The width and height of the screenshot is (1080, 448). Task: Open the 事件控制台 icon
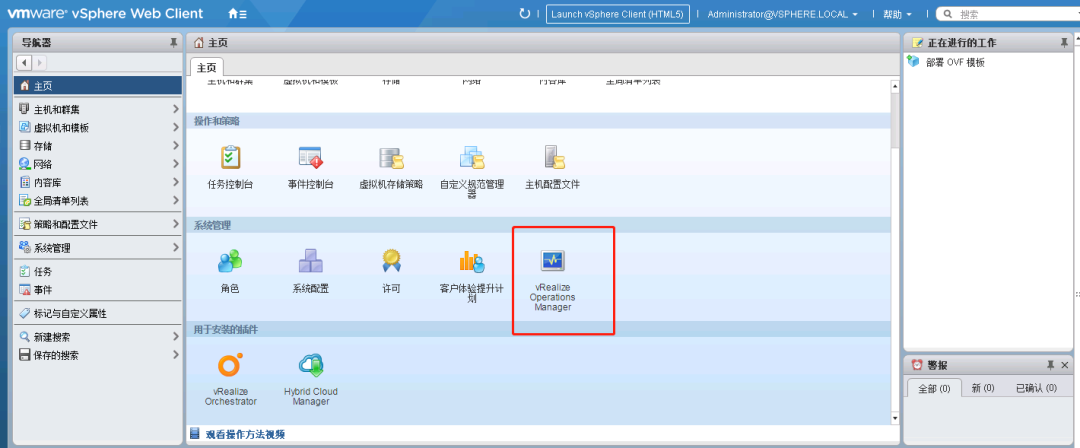(311, 157)
